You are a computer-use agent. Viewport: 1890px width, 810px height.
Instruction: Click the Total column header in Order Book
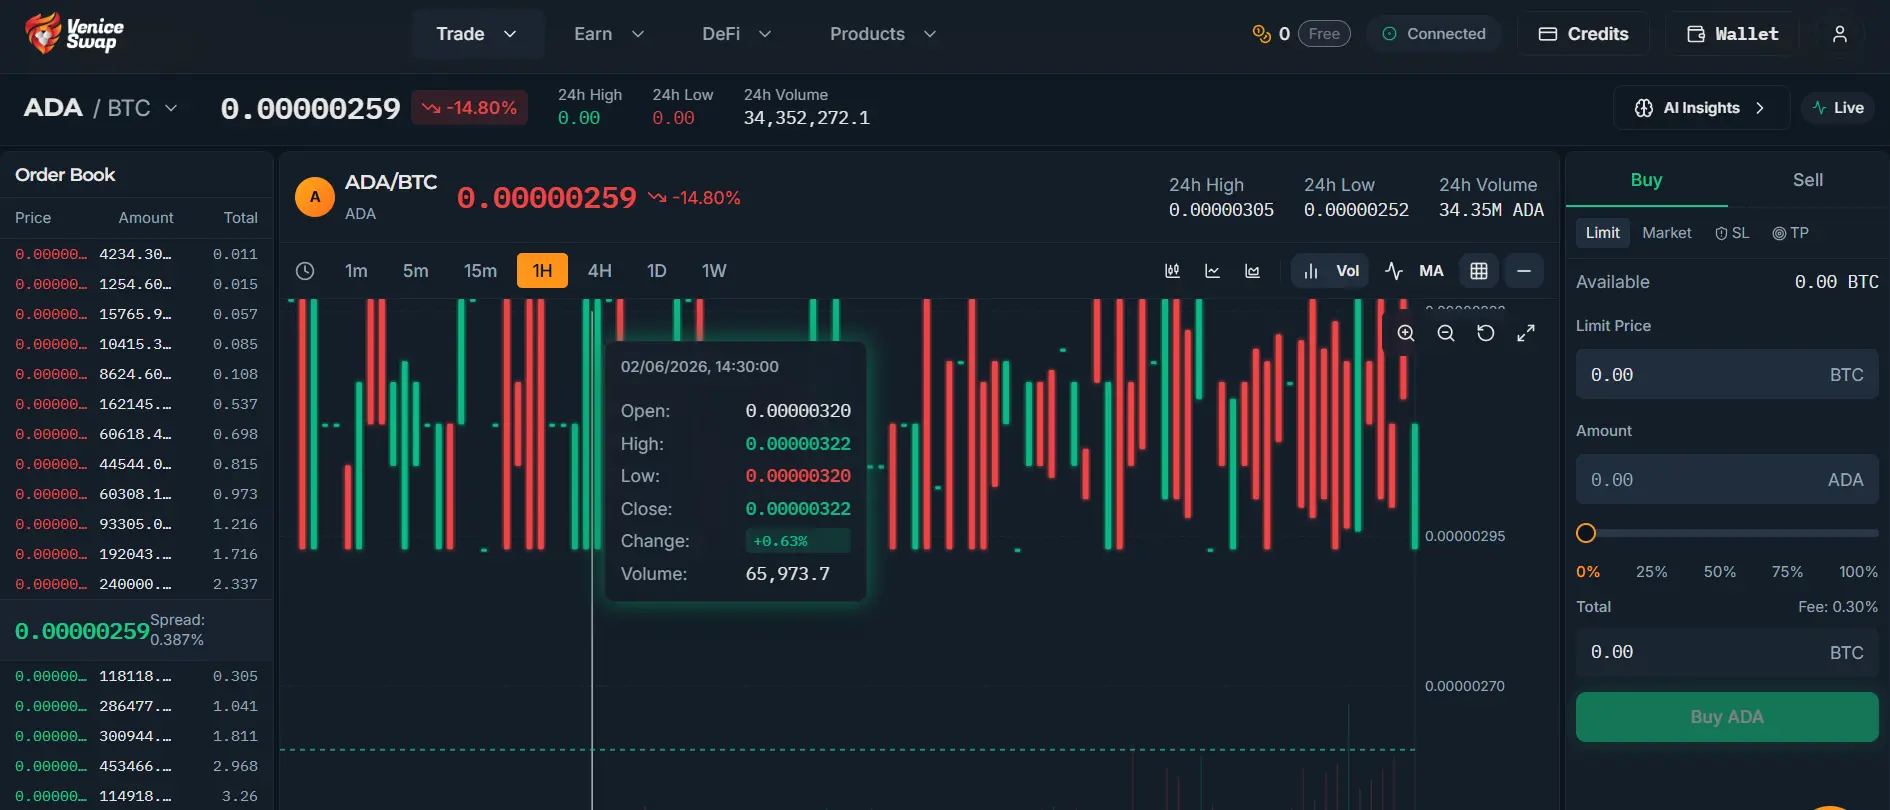pos(241,218)
